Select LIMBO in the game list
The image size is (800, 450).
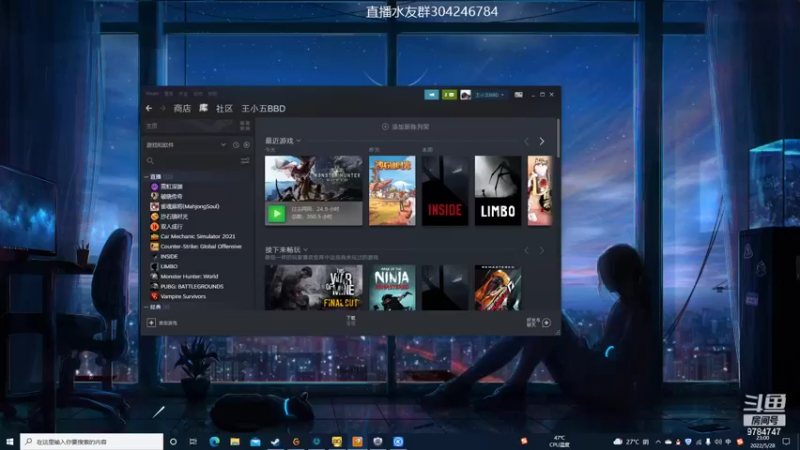click(169, 266)
